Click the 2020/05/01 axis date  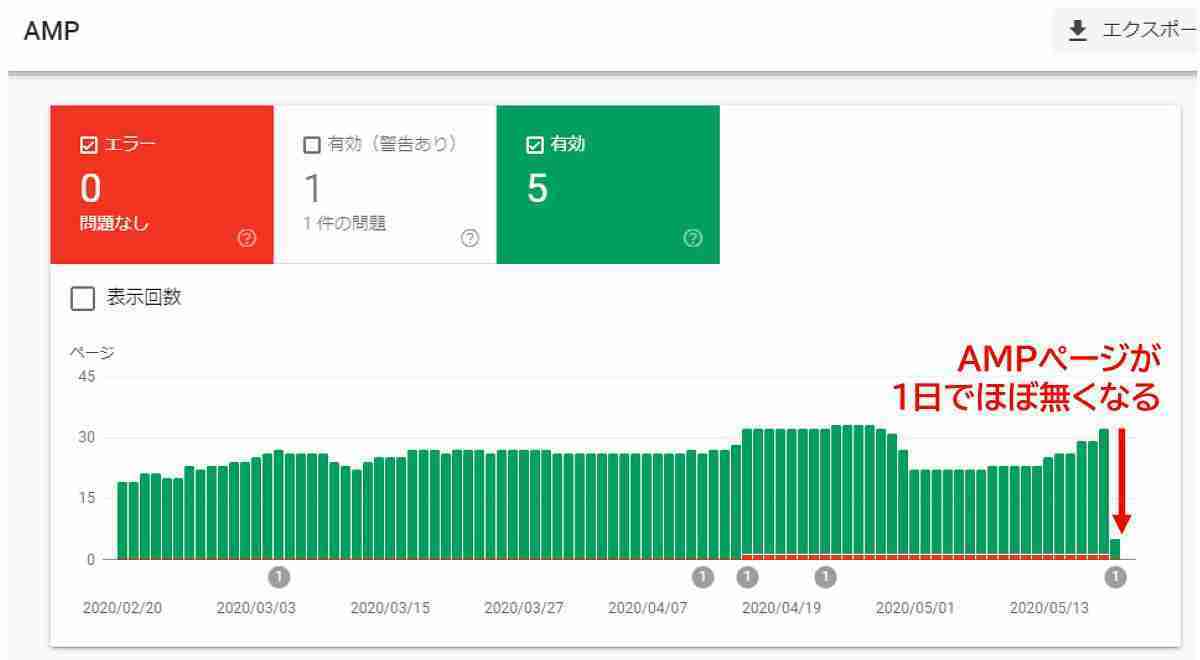tap(916, 607)
